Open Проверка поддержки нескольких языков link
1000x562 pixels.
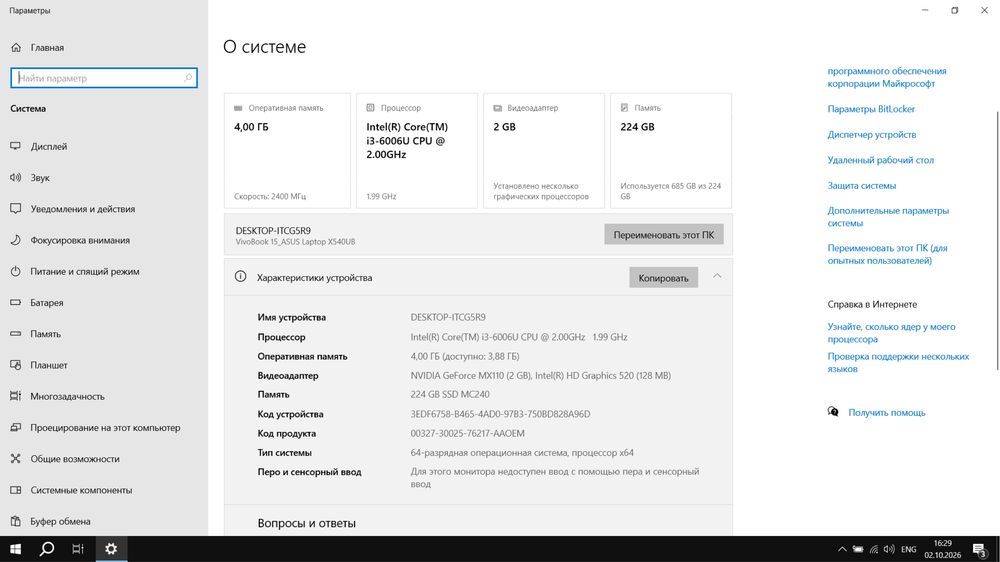coord(898,362)
